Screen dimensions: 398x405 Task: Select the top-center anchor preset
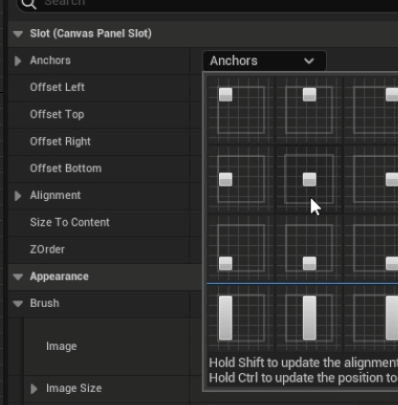[x=309, y=110]
